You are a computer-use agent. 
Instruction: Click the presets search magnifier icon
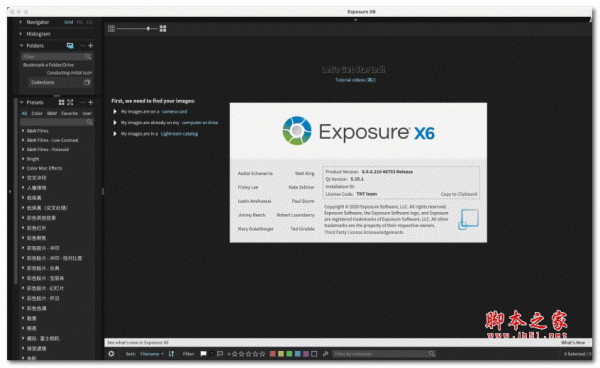point(89,122)
